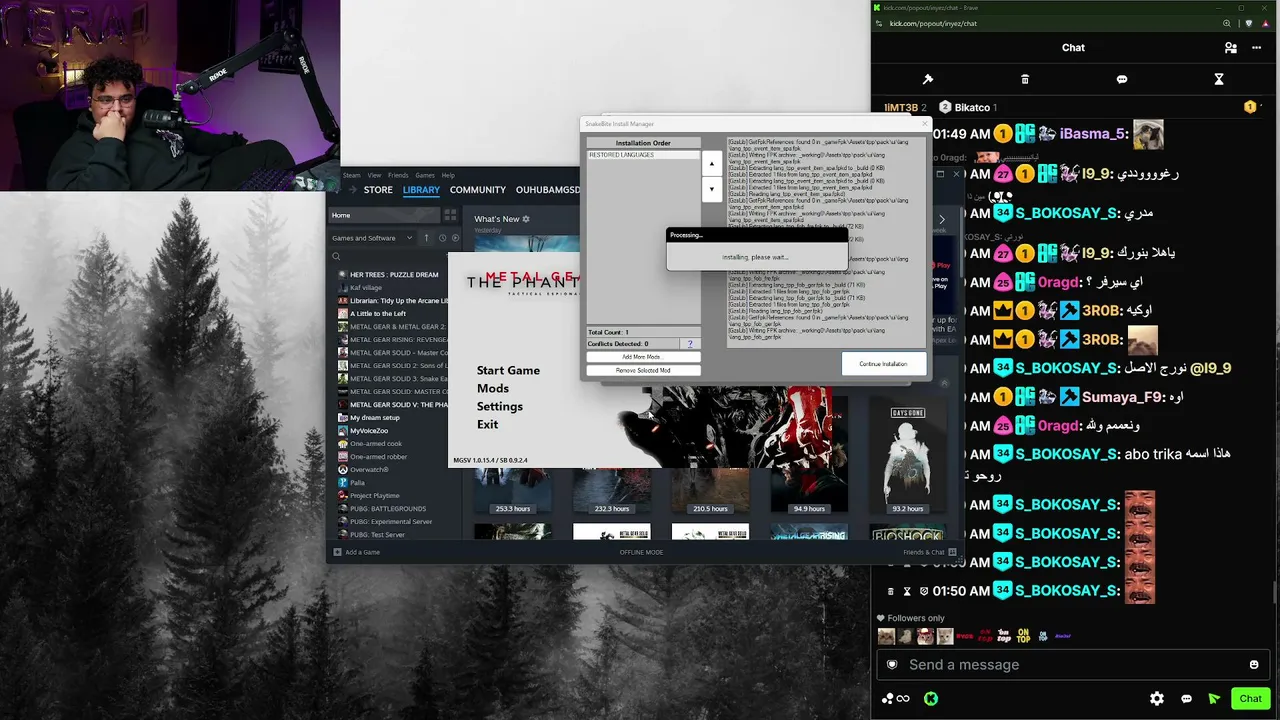1280x720 pixels.
Task: Click Start Game in the SnakeBite launcher
Action: (x=508, y=370)
